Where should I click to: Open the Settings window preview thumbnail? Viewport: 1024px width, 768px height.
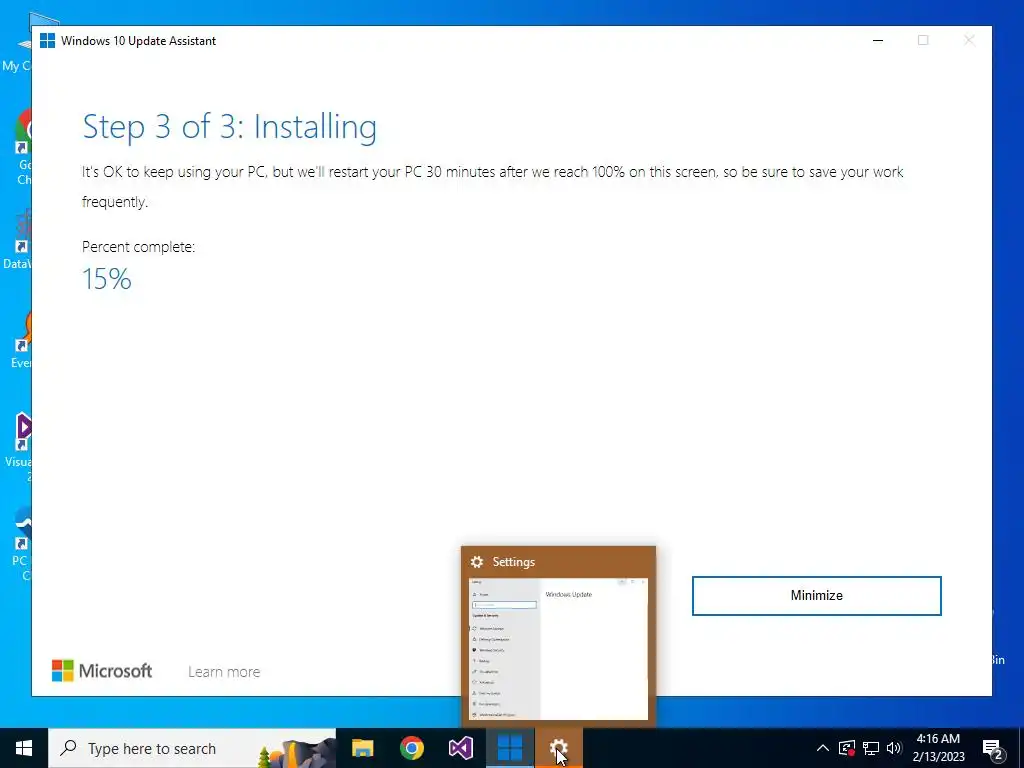[x=558, y=648]
